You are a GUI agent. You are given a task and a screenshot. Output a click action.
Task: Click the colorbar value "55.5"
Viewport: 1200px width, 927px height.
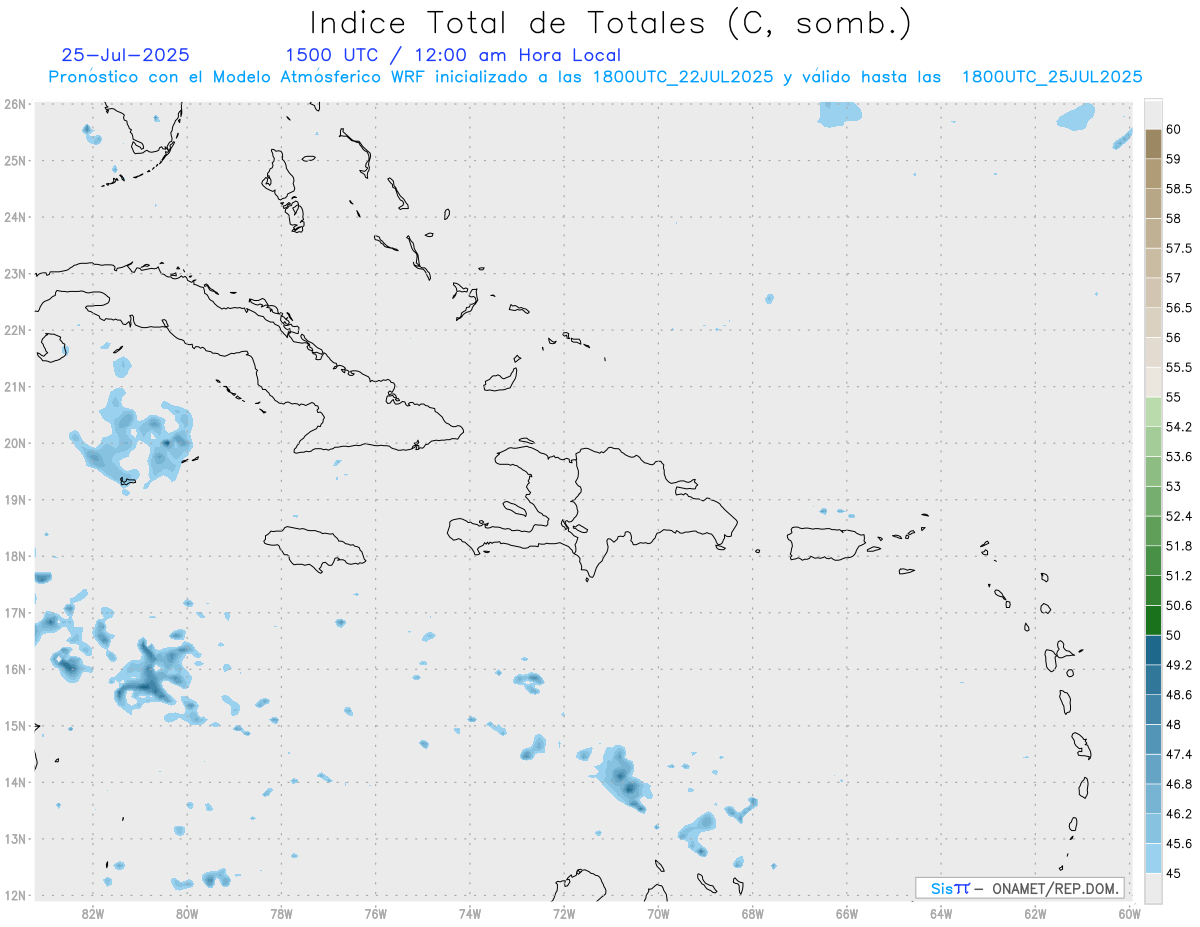[1178, 367]
